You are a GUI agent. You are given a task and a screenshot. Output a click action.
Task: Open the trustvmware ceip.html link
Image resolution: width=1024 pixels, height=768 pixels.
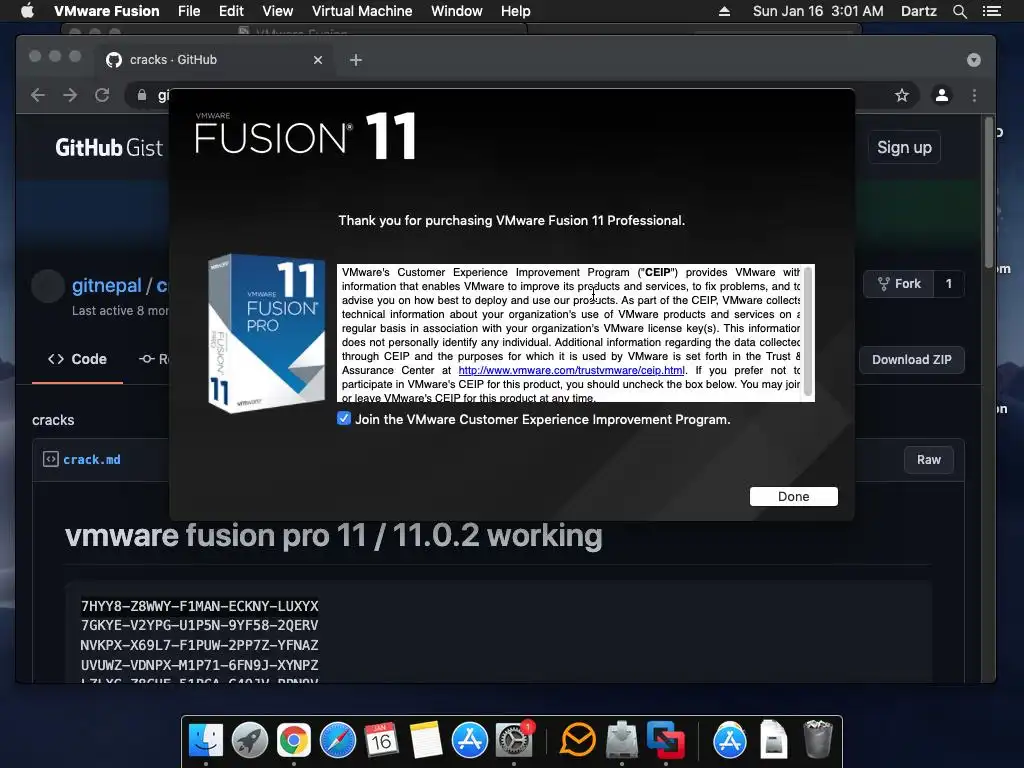tap(571, 370)
